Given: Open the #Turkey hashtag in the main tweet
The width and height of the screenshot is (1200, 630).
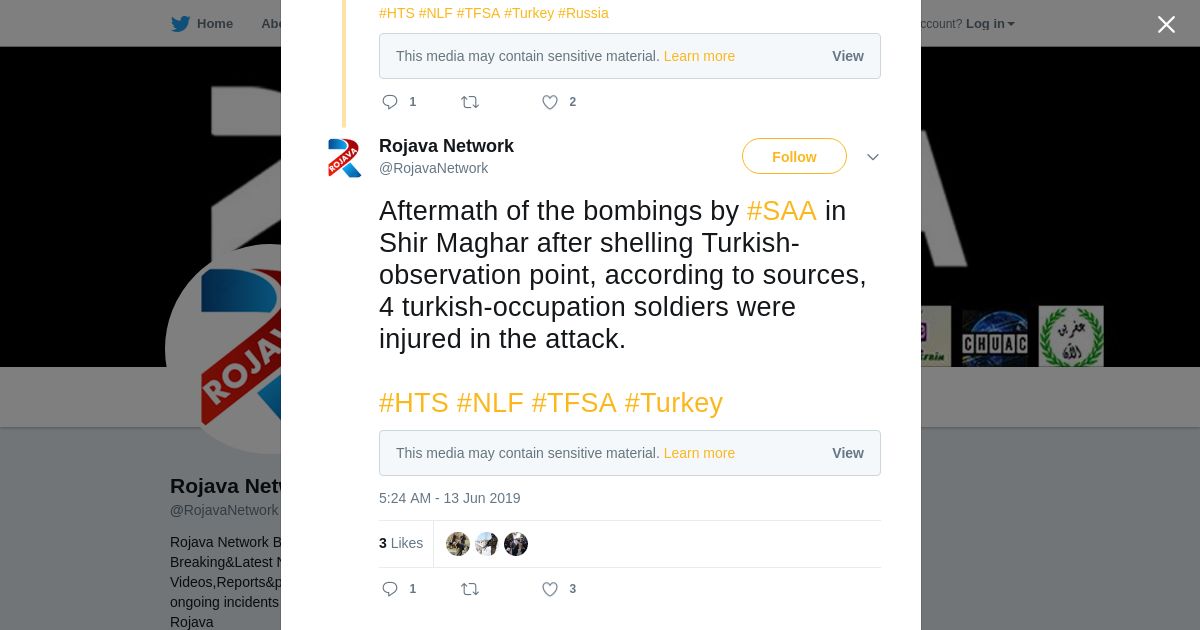Looking at the screenshot, I should pos(673,403).
